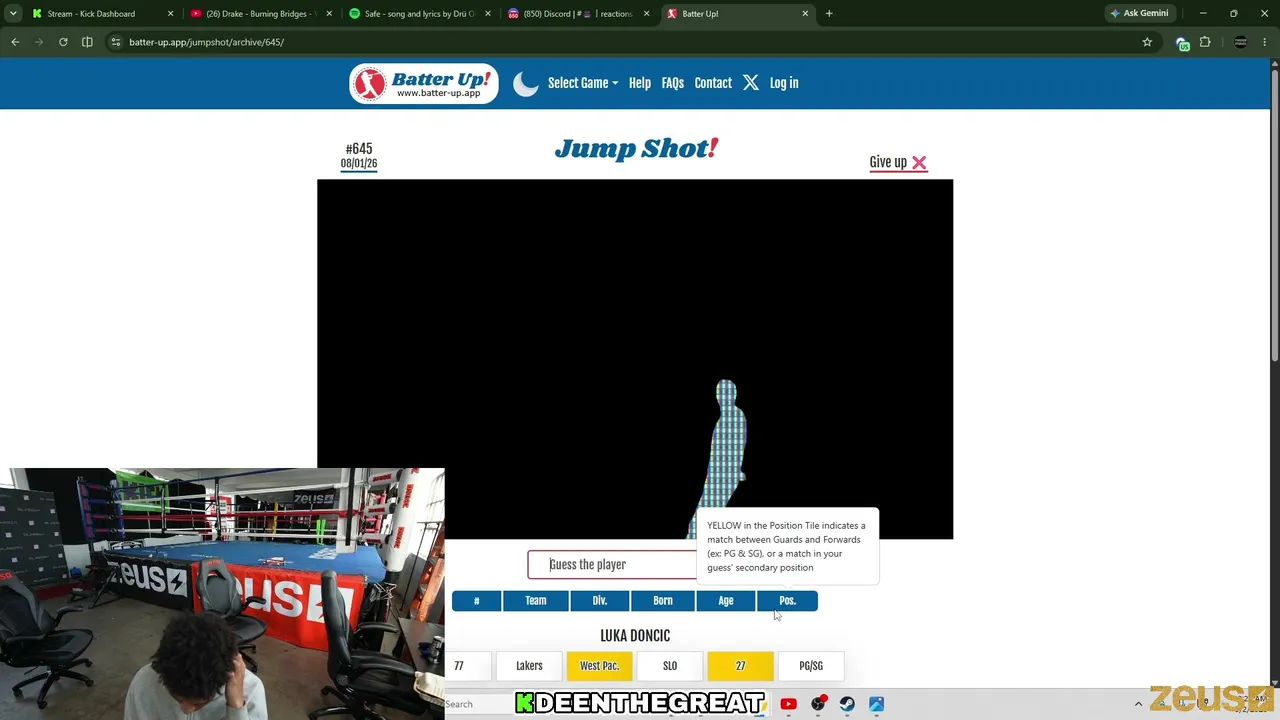Image resolution: width=1280 pixels, height=720 pixels.
Task: Open the Help page link
Action: (640, 83)
